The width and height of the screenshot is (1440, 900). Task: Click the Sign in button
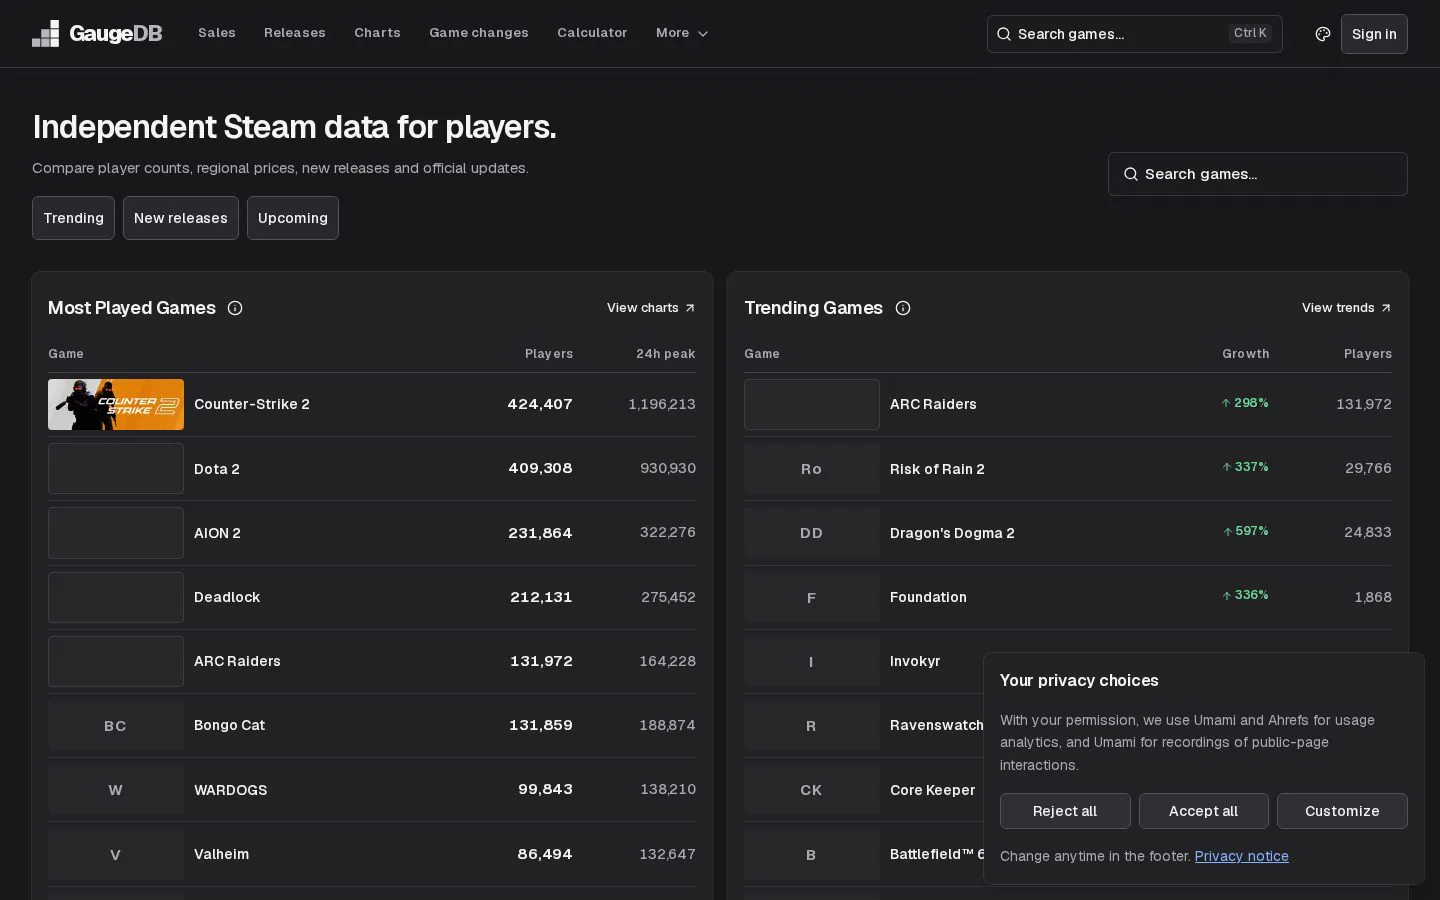[x=1374, y=34]
